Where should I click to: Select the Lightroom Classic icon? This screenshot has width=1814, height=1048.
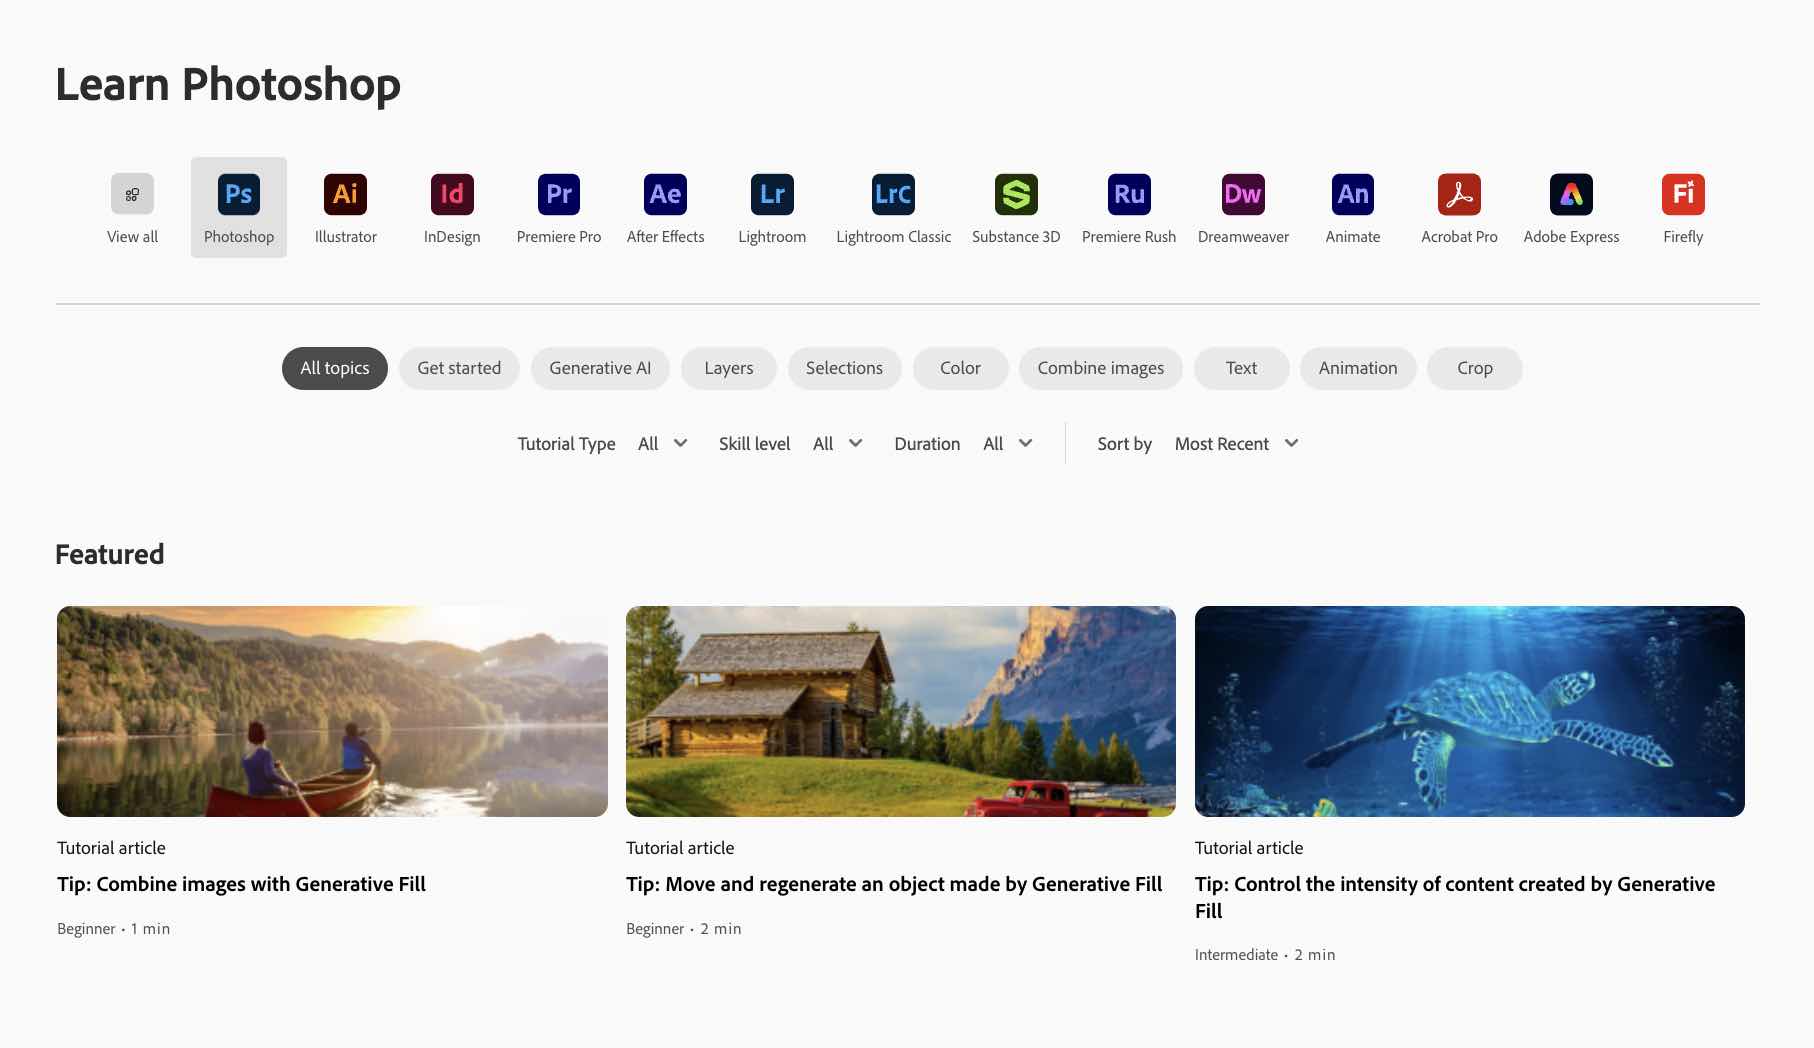point(893,194)
